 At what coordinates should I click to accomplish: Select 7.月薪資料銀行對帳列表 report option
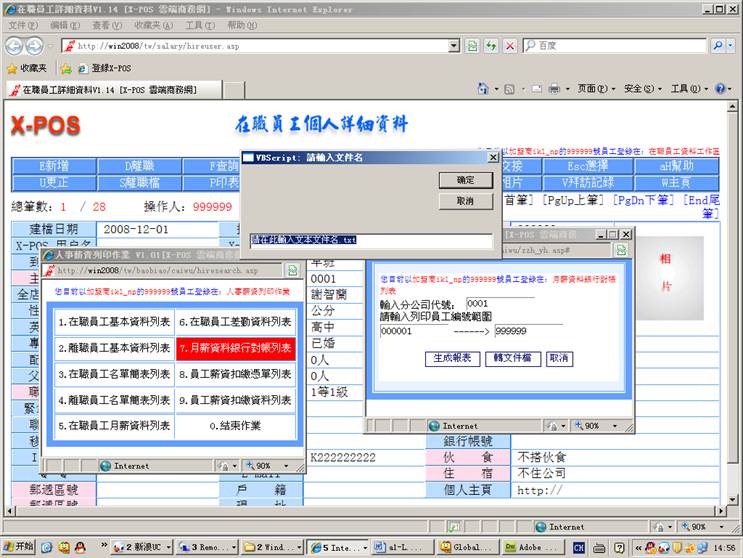[236, 348]
